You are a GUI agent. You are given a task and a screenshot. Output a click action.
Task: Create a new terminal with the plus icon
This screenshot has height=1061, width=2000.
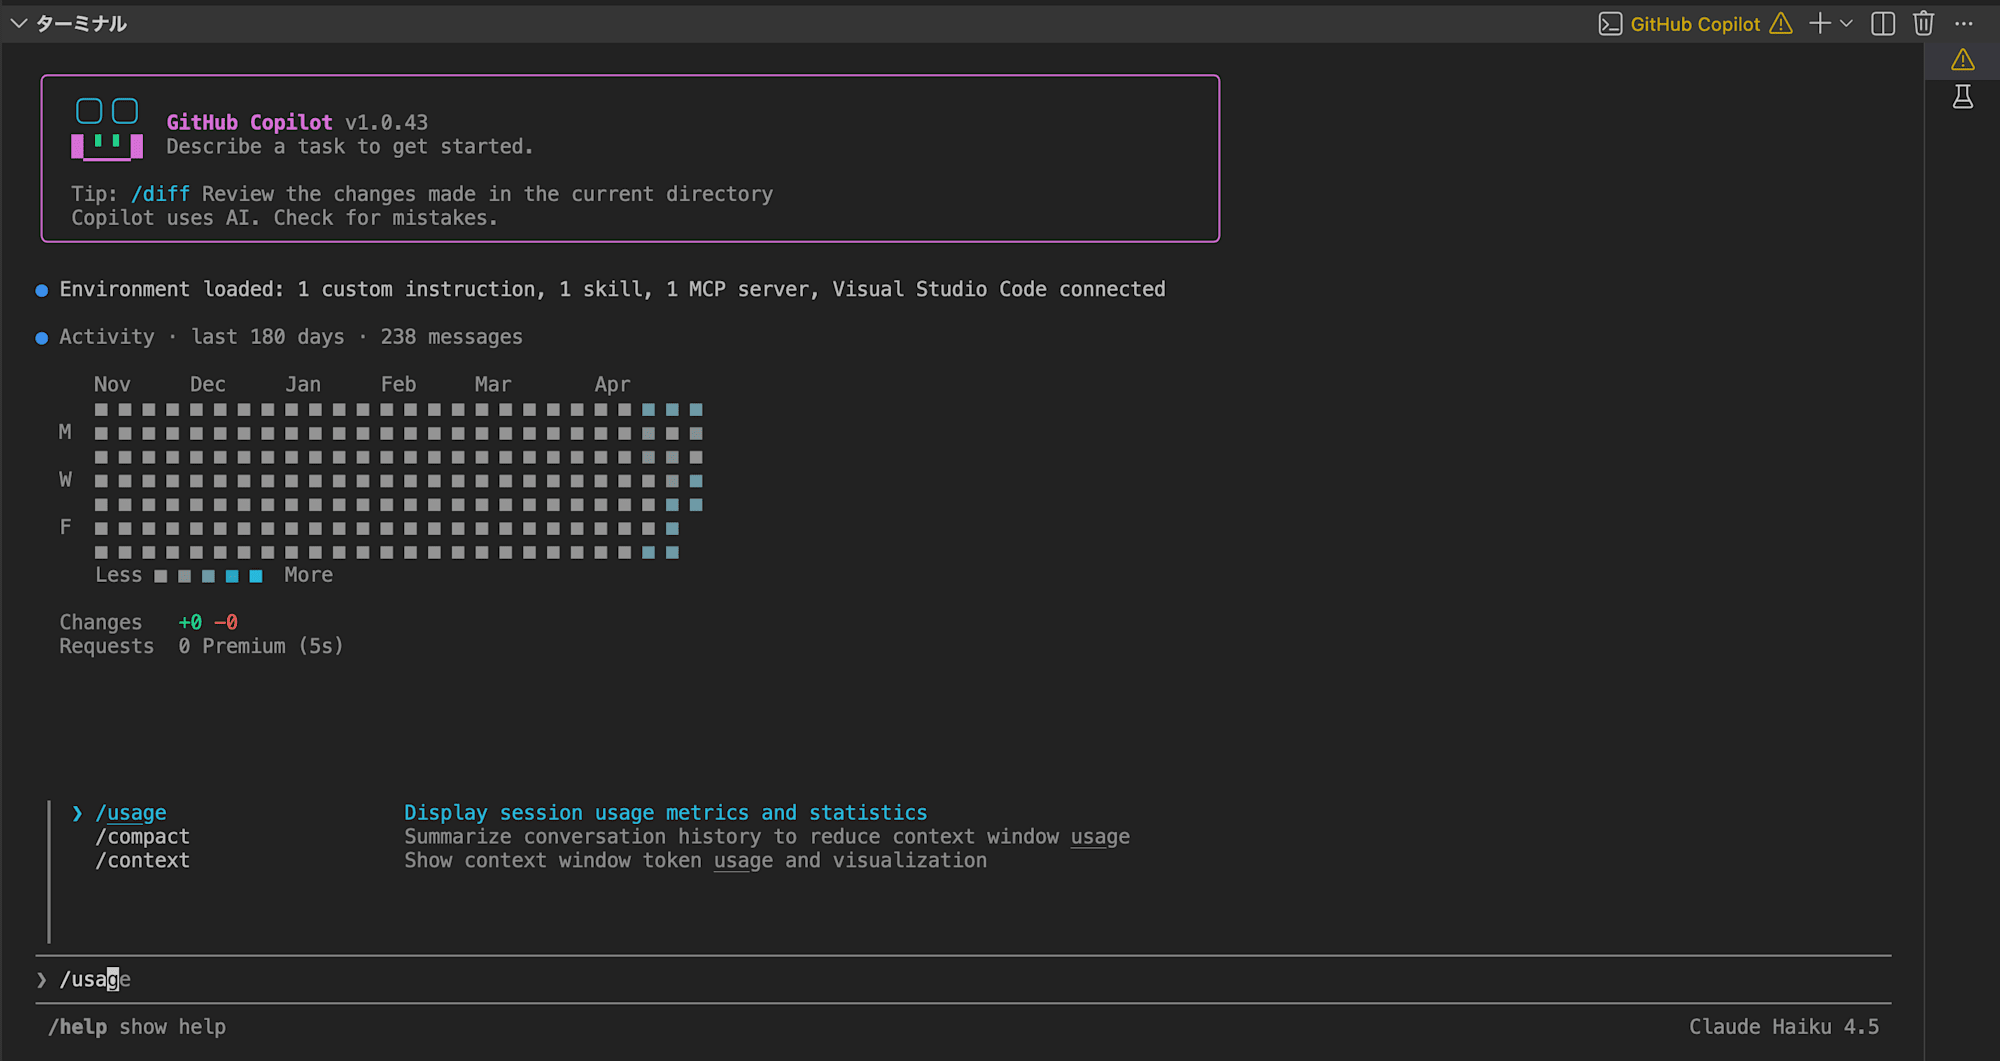tap(1820, 23)
